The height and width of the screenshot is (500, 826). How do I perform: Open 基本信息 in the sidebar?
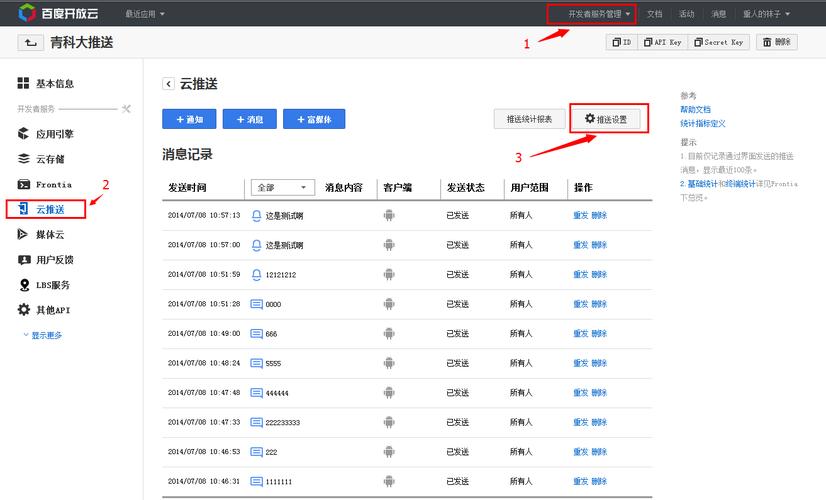coord(46,83)
